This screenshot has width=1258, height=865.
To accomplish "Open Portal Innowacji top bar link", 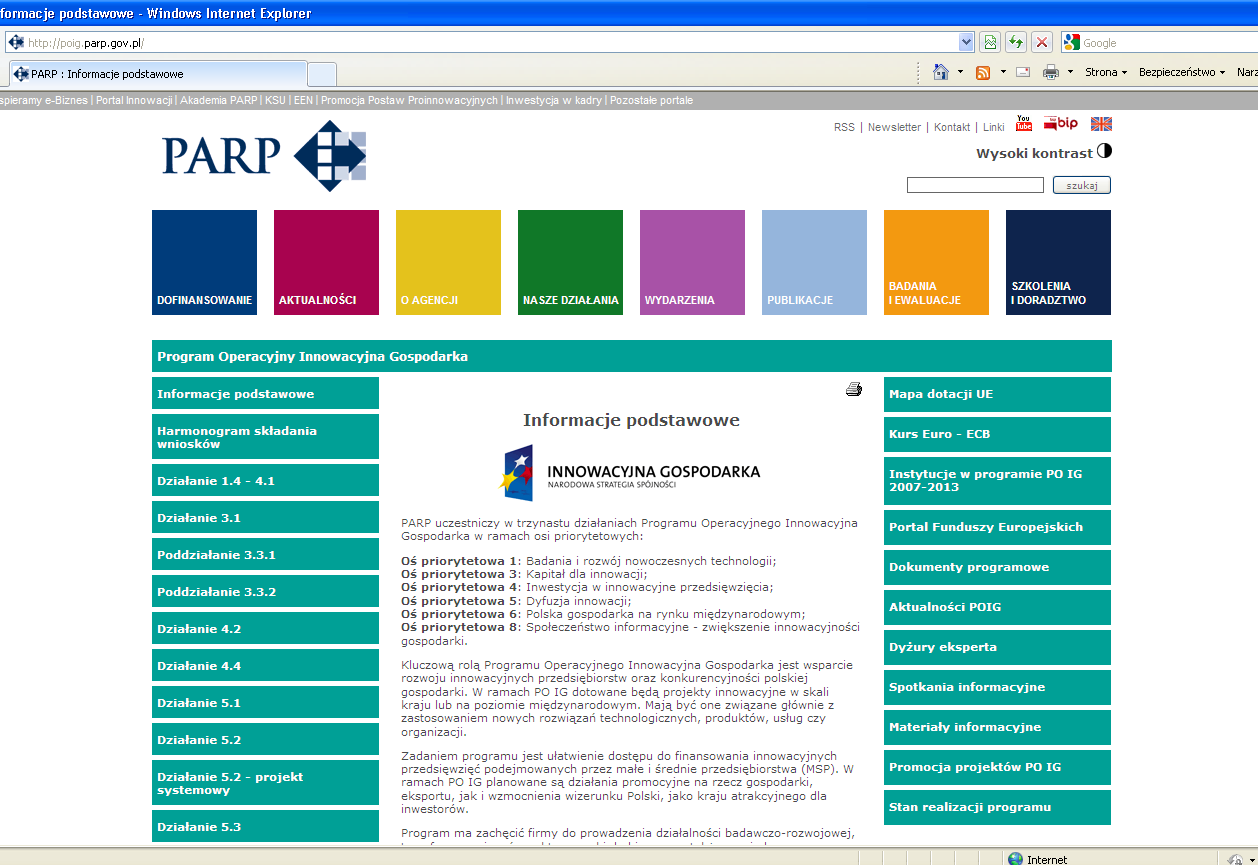I will (x=135, y=100).
